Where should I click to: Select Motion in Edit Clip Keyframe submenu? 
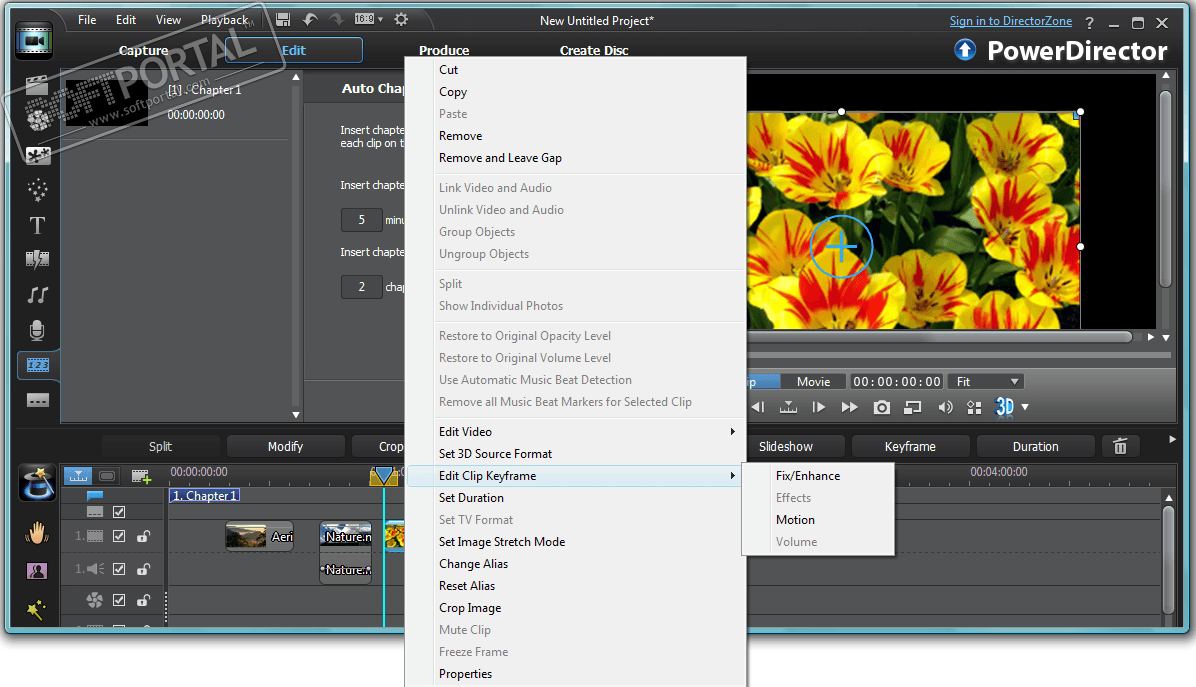point(795,520)
